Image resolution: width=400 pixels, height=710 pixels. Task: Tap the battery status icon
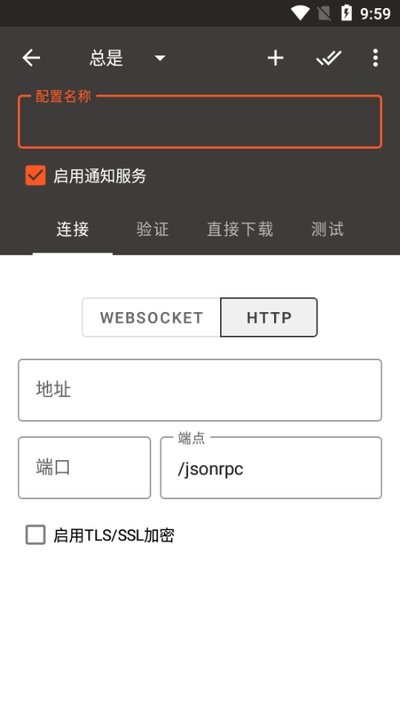347,13
